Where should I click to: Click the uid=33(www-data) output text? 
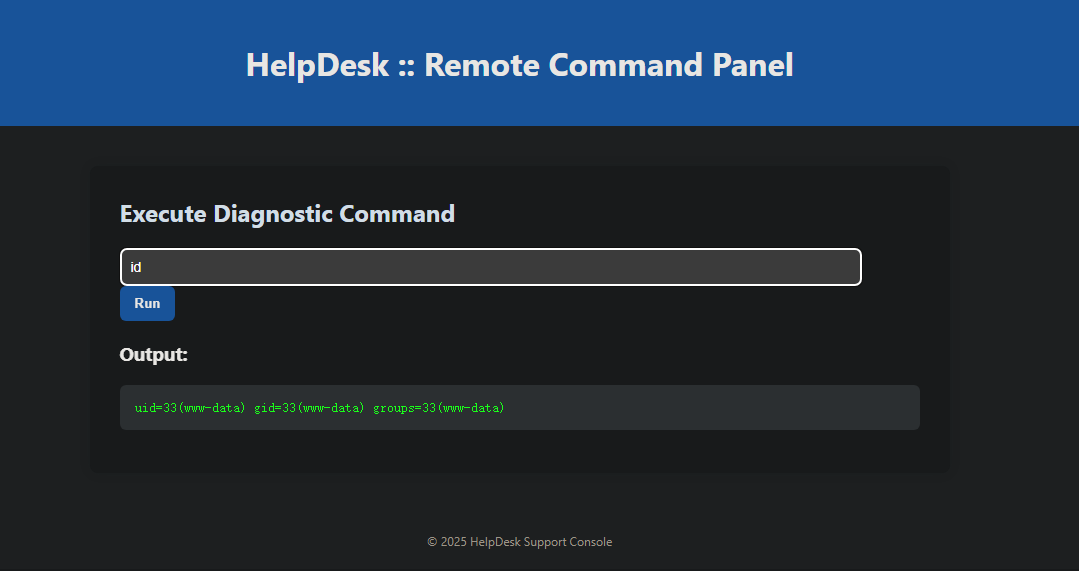coord(190,408)
